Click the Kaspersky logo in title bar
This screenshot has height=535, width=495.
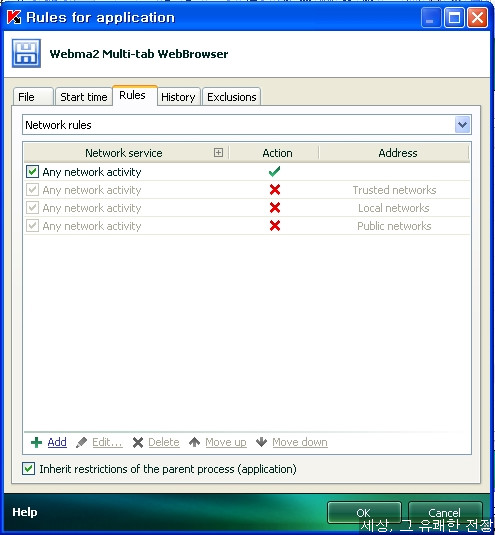pos(14,17)
